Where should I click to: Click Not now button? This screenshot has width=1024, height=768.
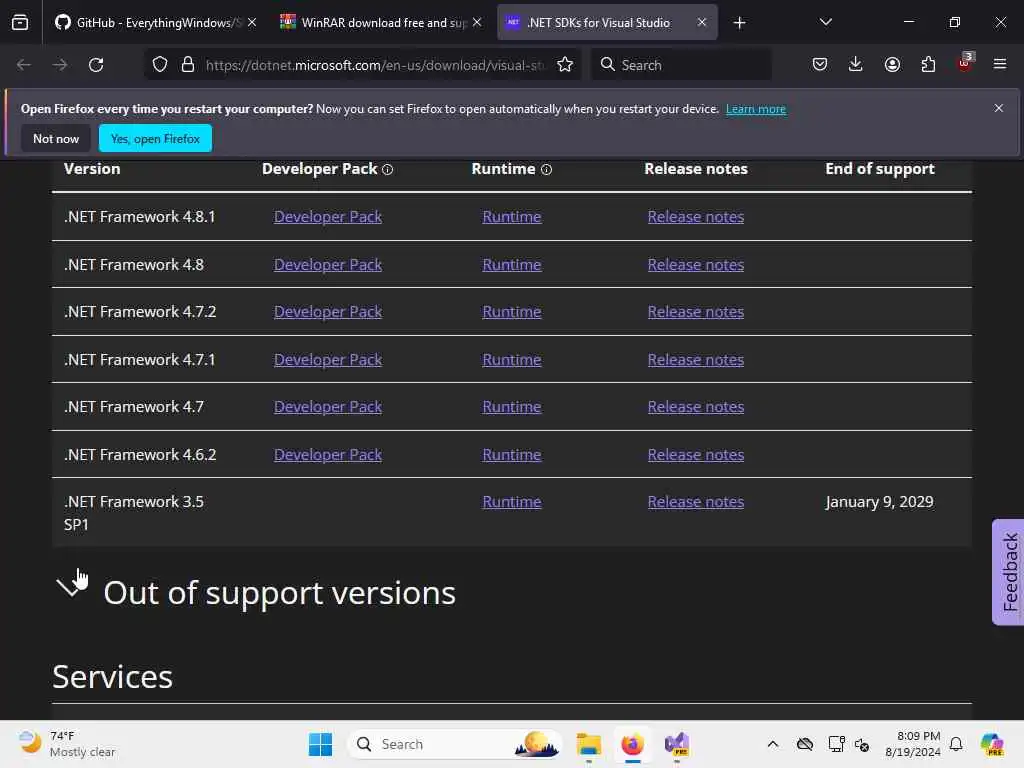[x=56, y=138]
